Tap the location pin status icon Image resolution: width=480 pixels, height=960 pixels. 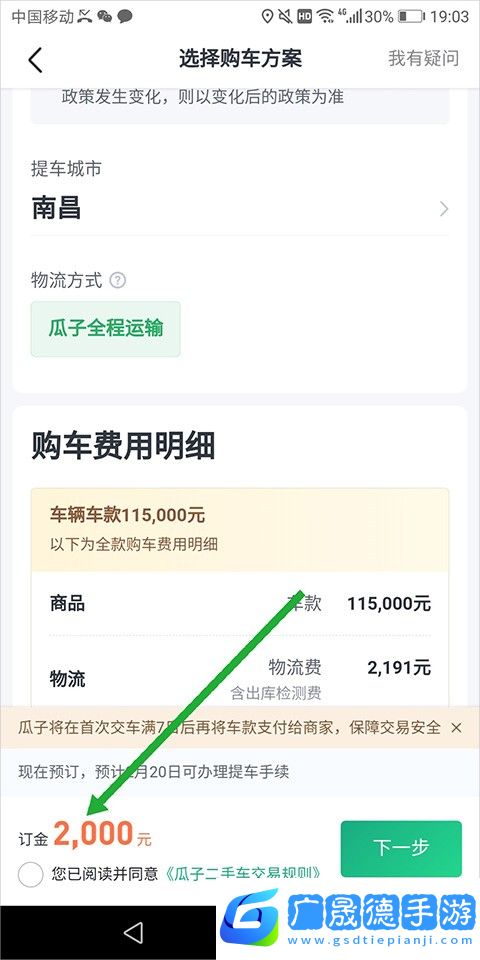pyautogui.click(x=267, y=17)
